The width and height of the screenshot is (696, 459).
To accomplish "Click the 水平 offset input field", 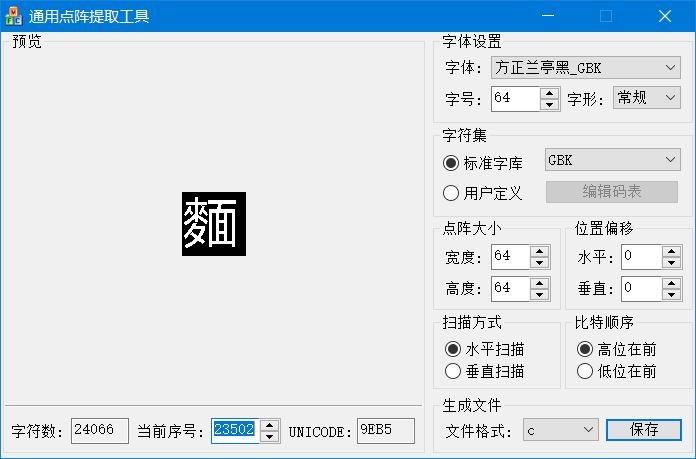I will point(642,257).
